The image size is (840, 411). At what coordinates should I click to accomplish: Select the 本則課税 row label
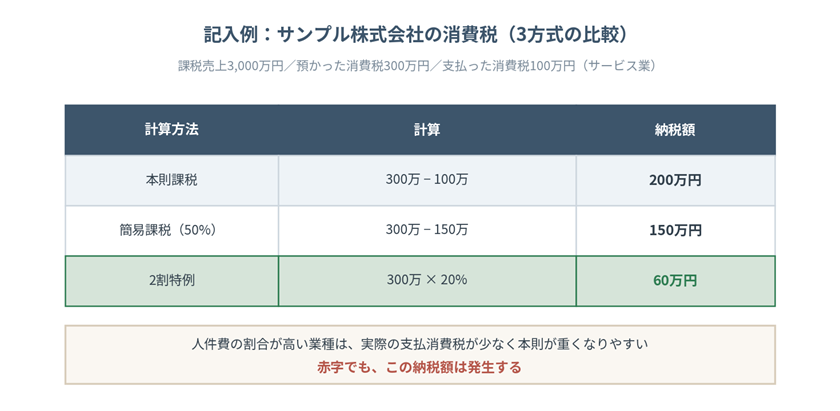tap(171, 180)
